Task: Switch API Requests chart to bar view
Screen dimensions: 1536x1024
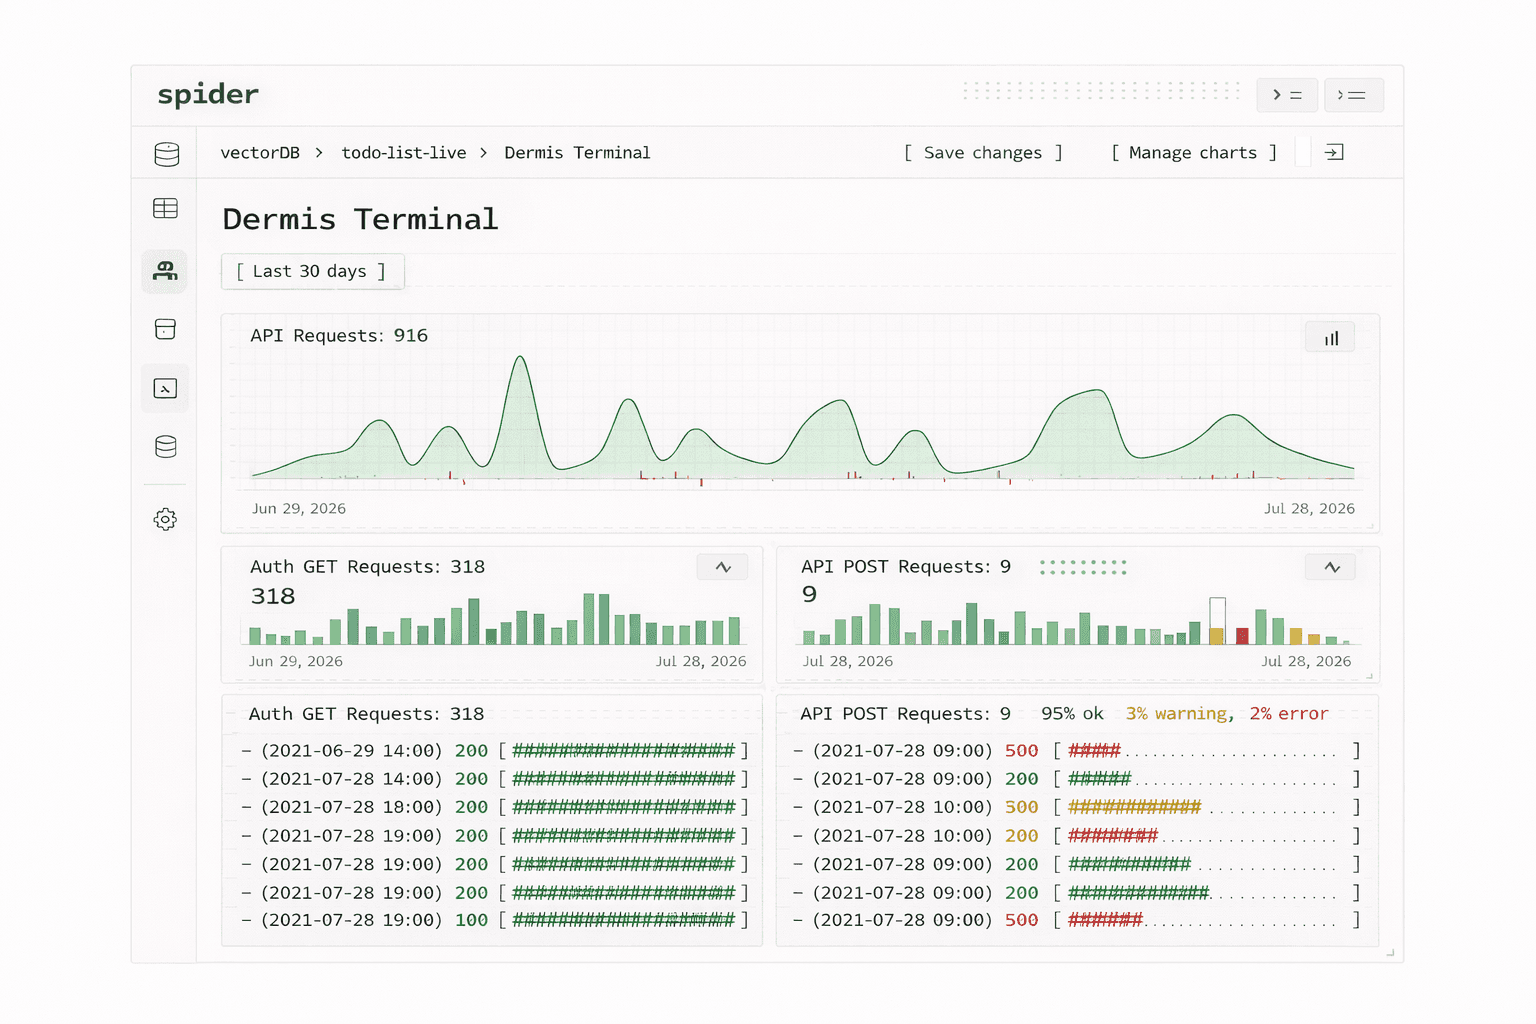Action: click(1330, 338)
